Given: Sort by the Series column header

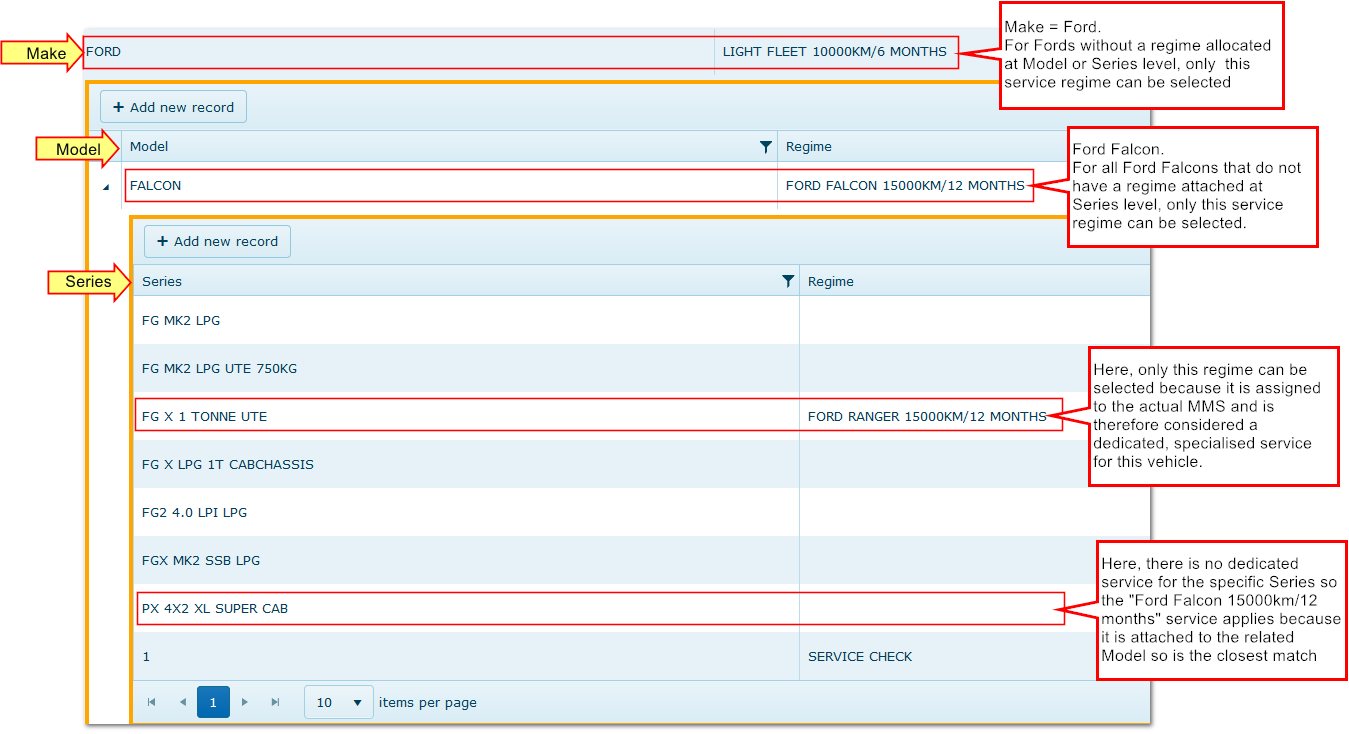Looking at the screenshot, I should 162,281.
